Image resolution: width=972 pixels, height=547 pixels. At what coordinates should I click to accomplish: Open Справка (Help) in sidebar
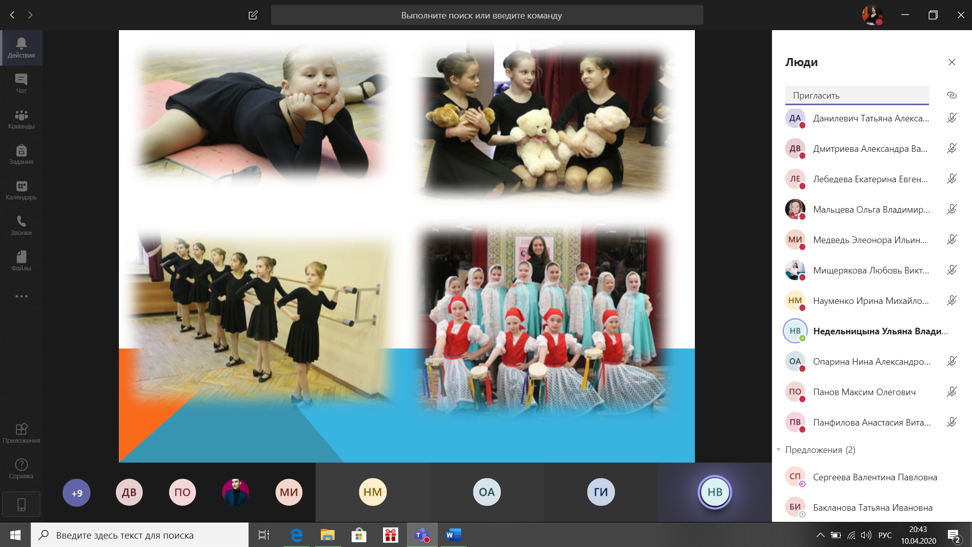tap(21, 467)
